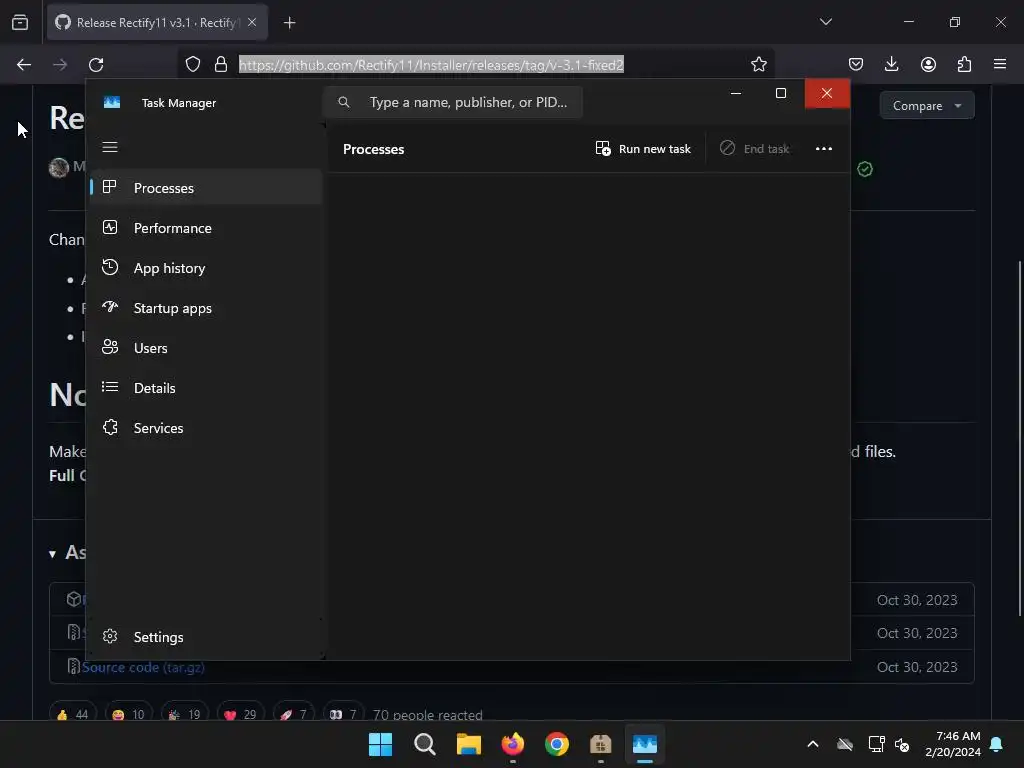Click the rocket reaction with 7
The width and height of the screenshot is (1024, 768).
tap(293, 714)
